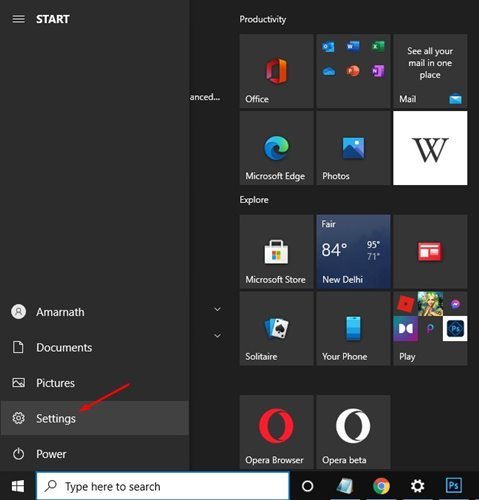Click the truncated "anced..." app entry
This screenshot has height=500, width=479.
pyautogui.click(x=205, y=97)
